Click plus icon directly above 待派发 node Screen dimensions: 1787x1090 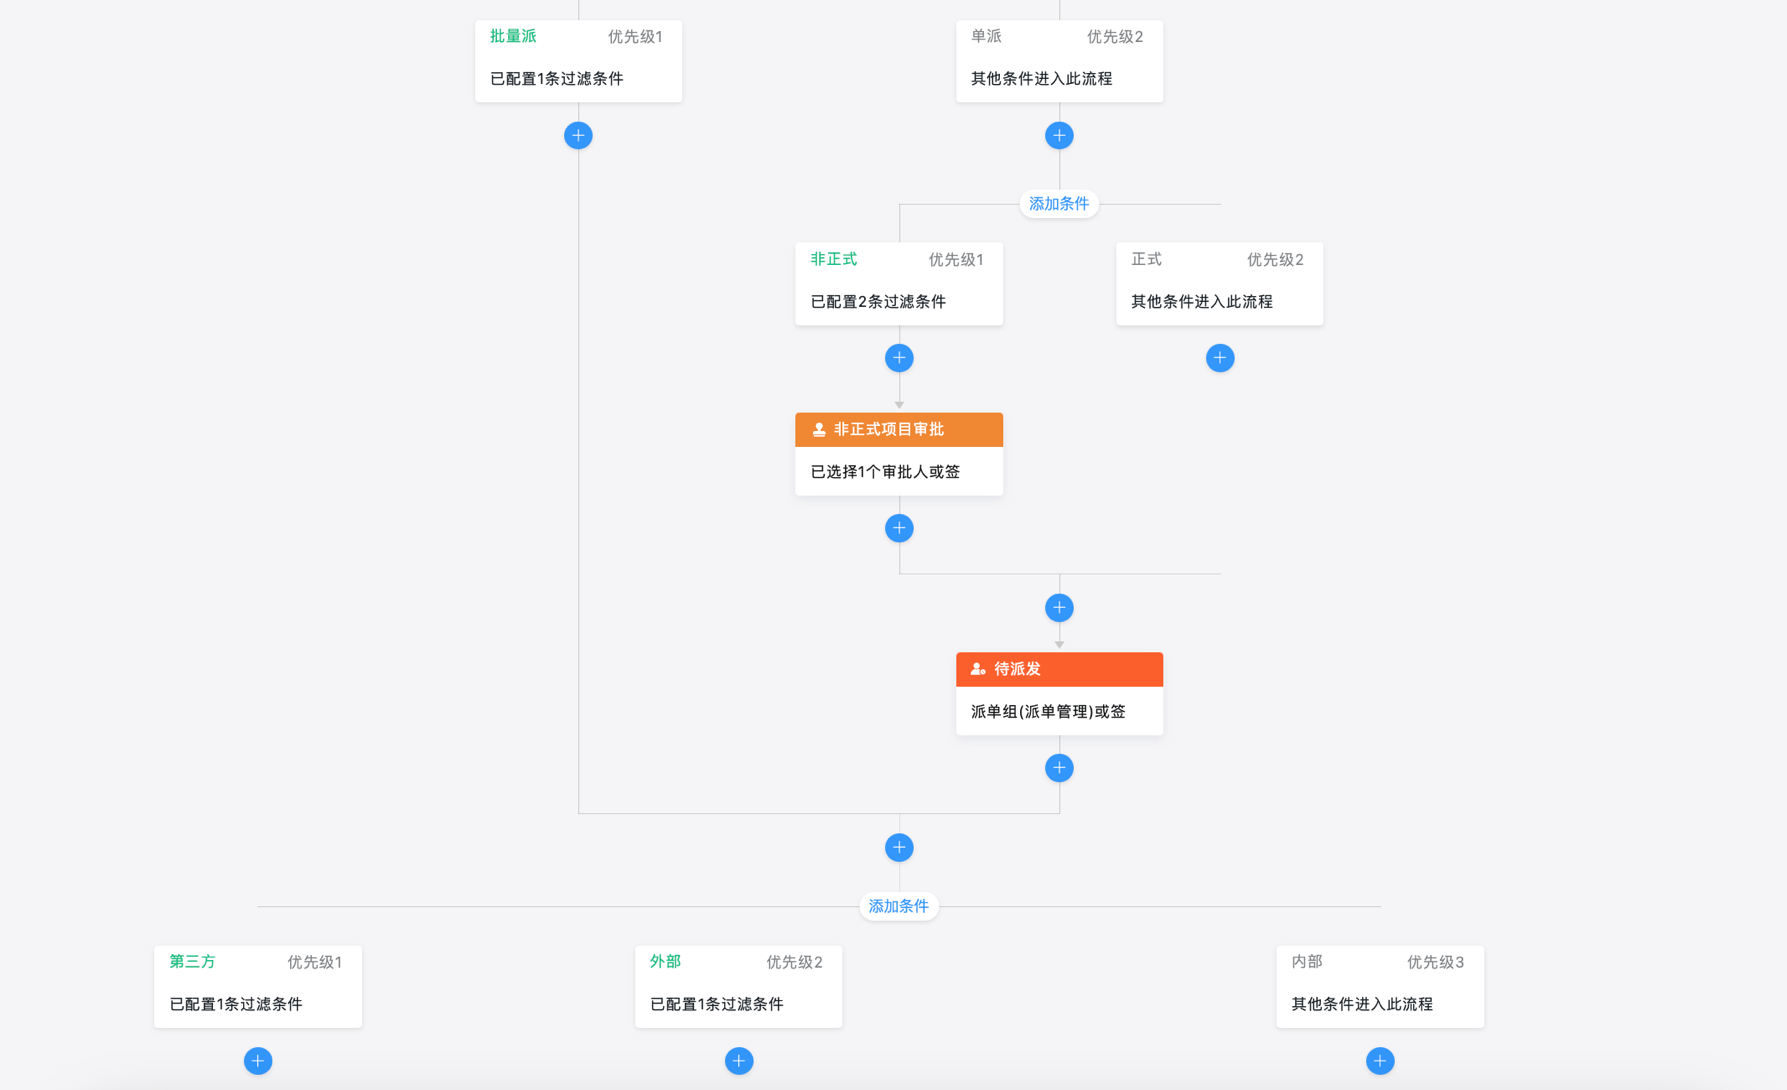[1059, 608]
